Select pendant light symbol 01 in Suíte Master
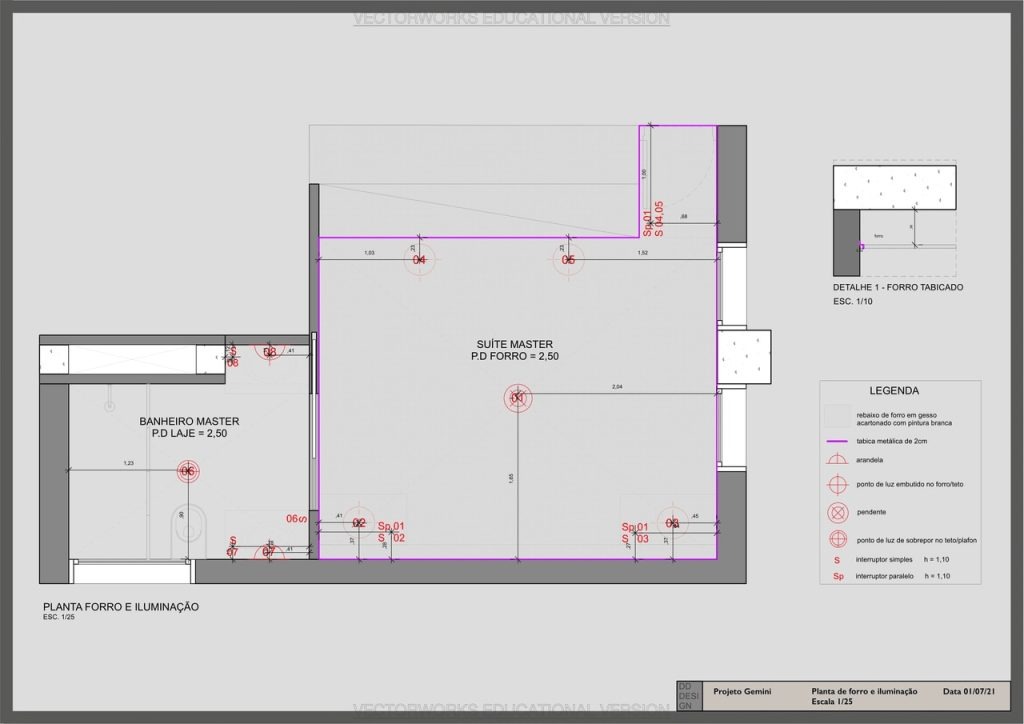This screenshot has height=724, width=1024. point(518,398)
